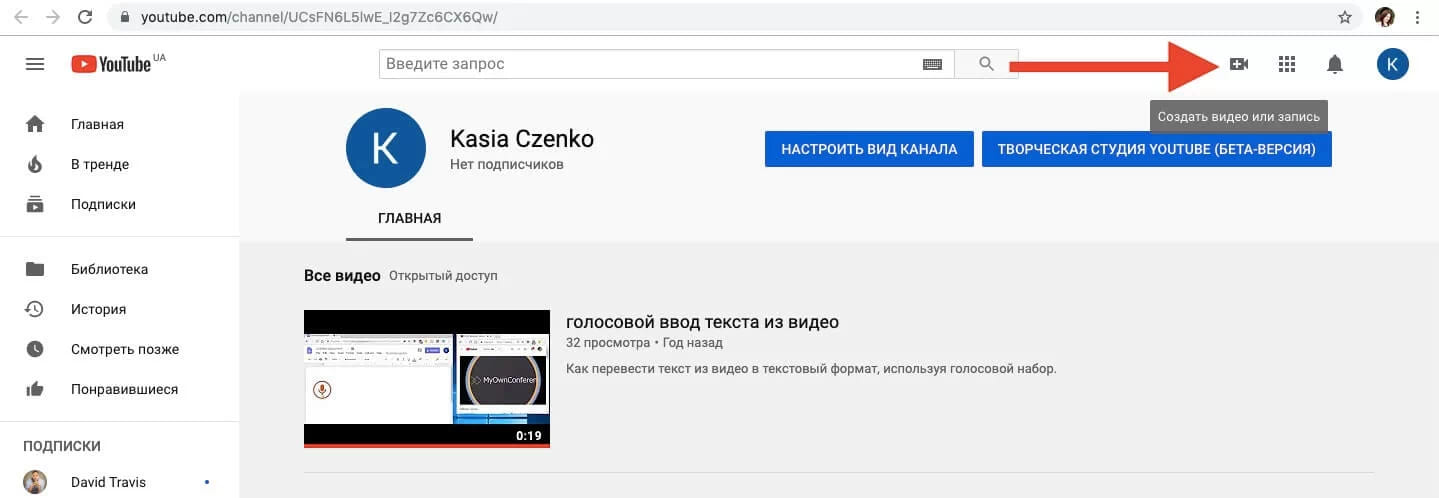This screenshot has width=1439, height=498.
Task: Click the Kasia Czenko channel name
Action: (x=522, y=138)
